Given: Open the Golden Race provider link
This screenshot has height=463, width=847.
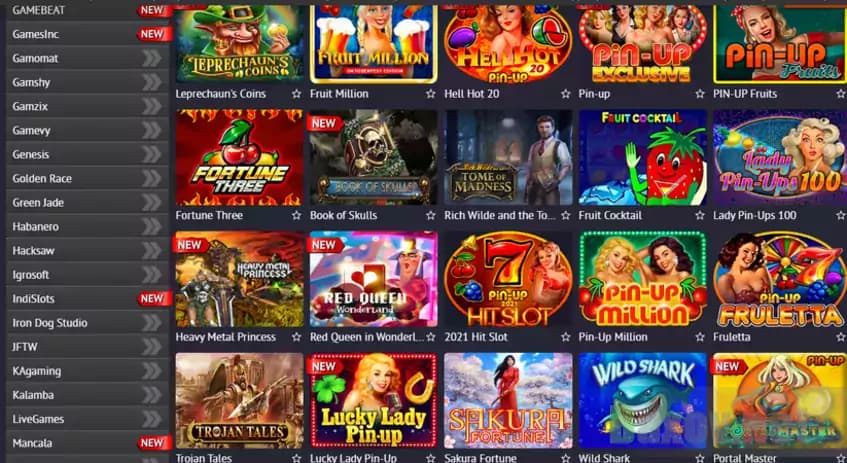Looking at the screenshot, I should coord(87,178).
